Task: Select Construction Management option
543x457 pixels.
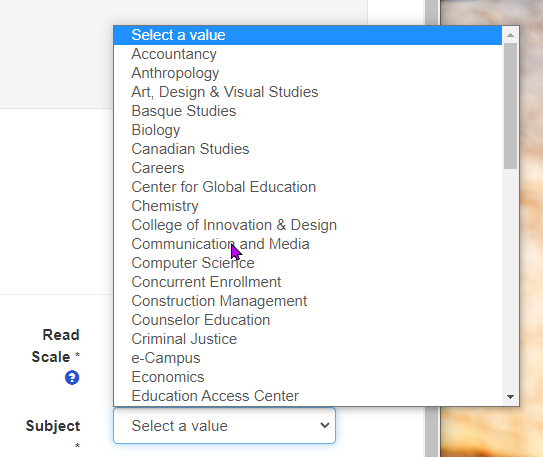Action: tap(308, 301)
